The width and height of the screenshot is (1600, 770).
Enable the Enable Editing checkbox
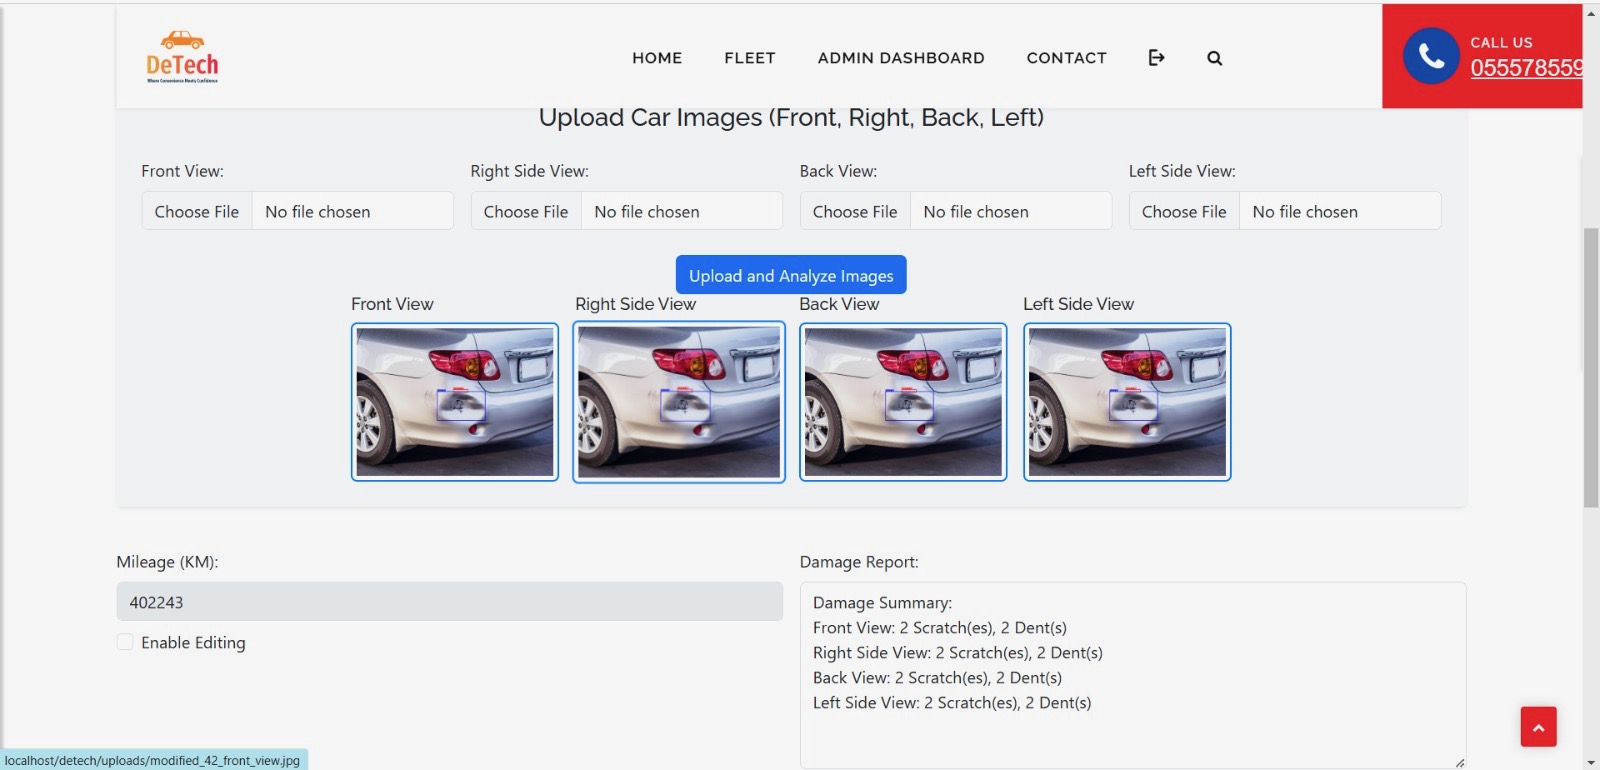coord(125,642)
